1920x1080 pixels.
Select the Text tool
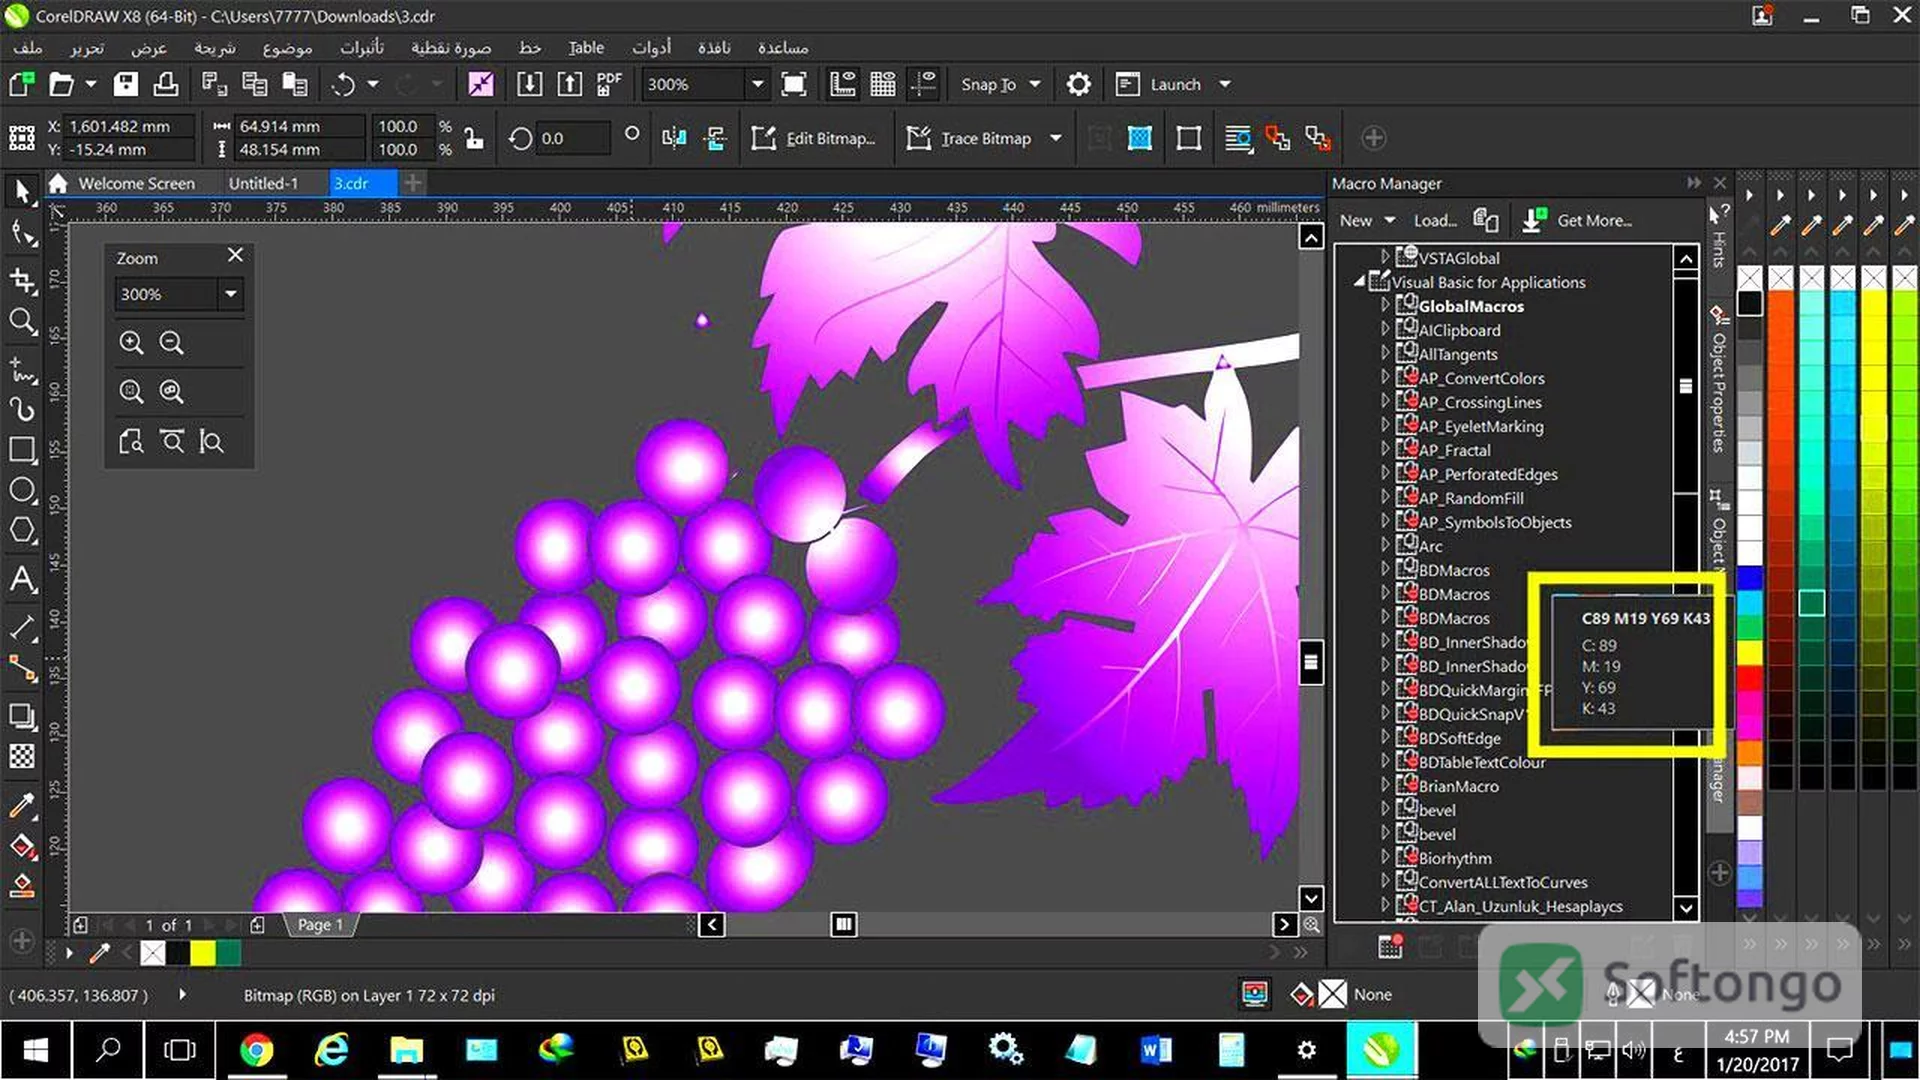(22, 580)
